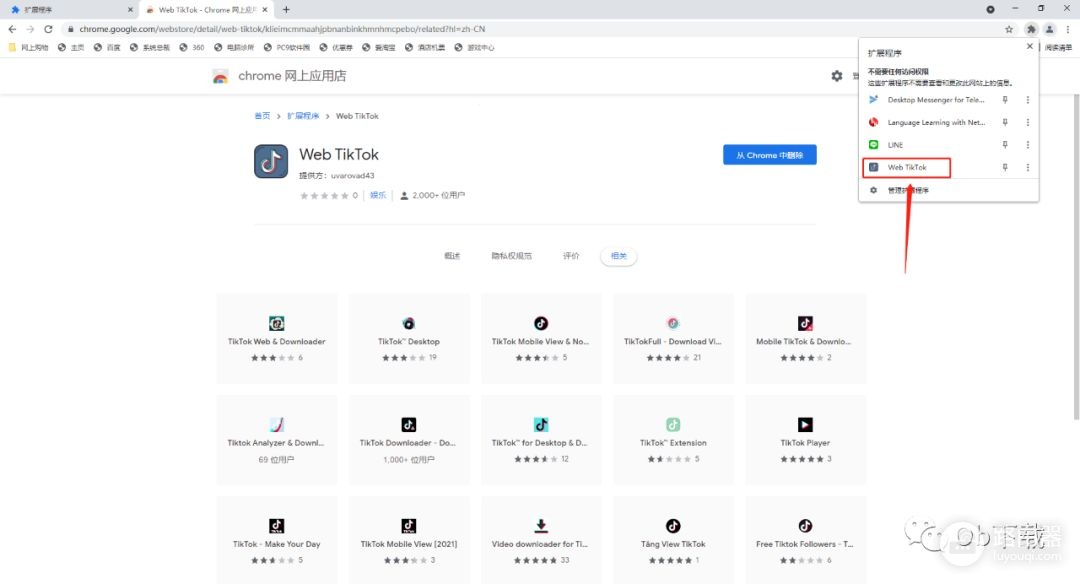
Task: Click the Mobile TikTok & Downlo... icon
Action: (805, 323)
